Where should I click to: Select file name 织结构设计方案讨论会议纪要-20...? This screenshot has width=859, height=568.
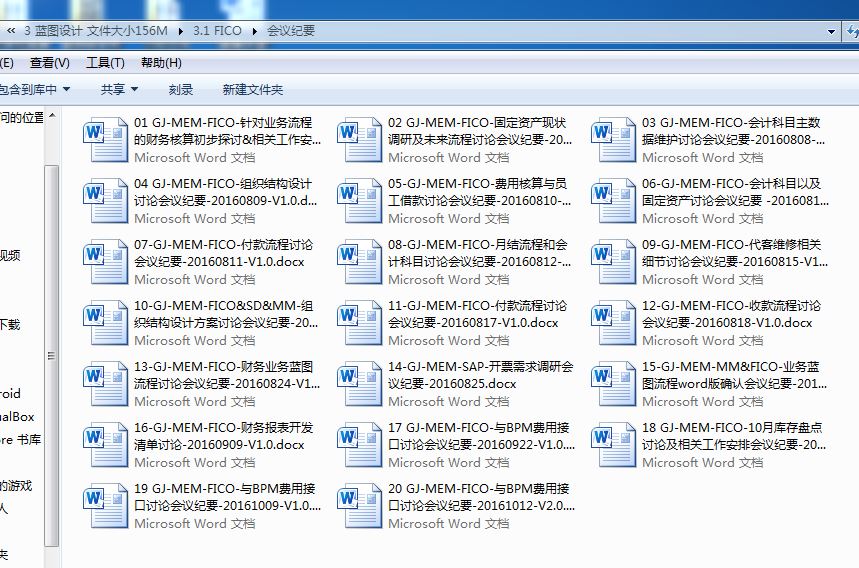[x=226, y=323]
